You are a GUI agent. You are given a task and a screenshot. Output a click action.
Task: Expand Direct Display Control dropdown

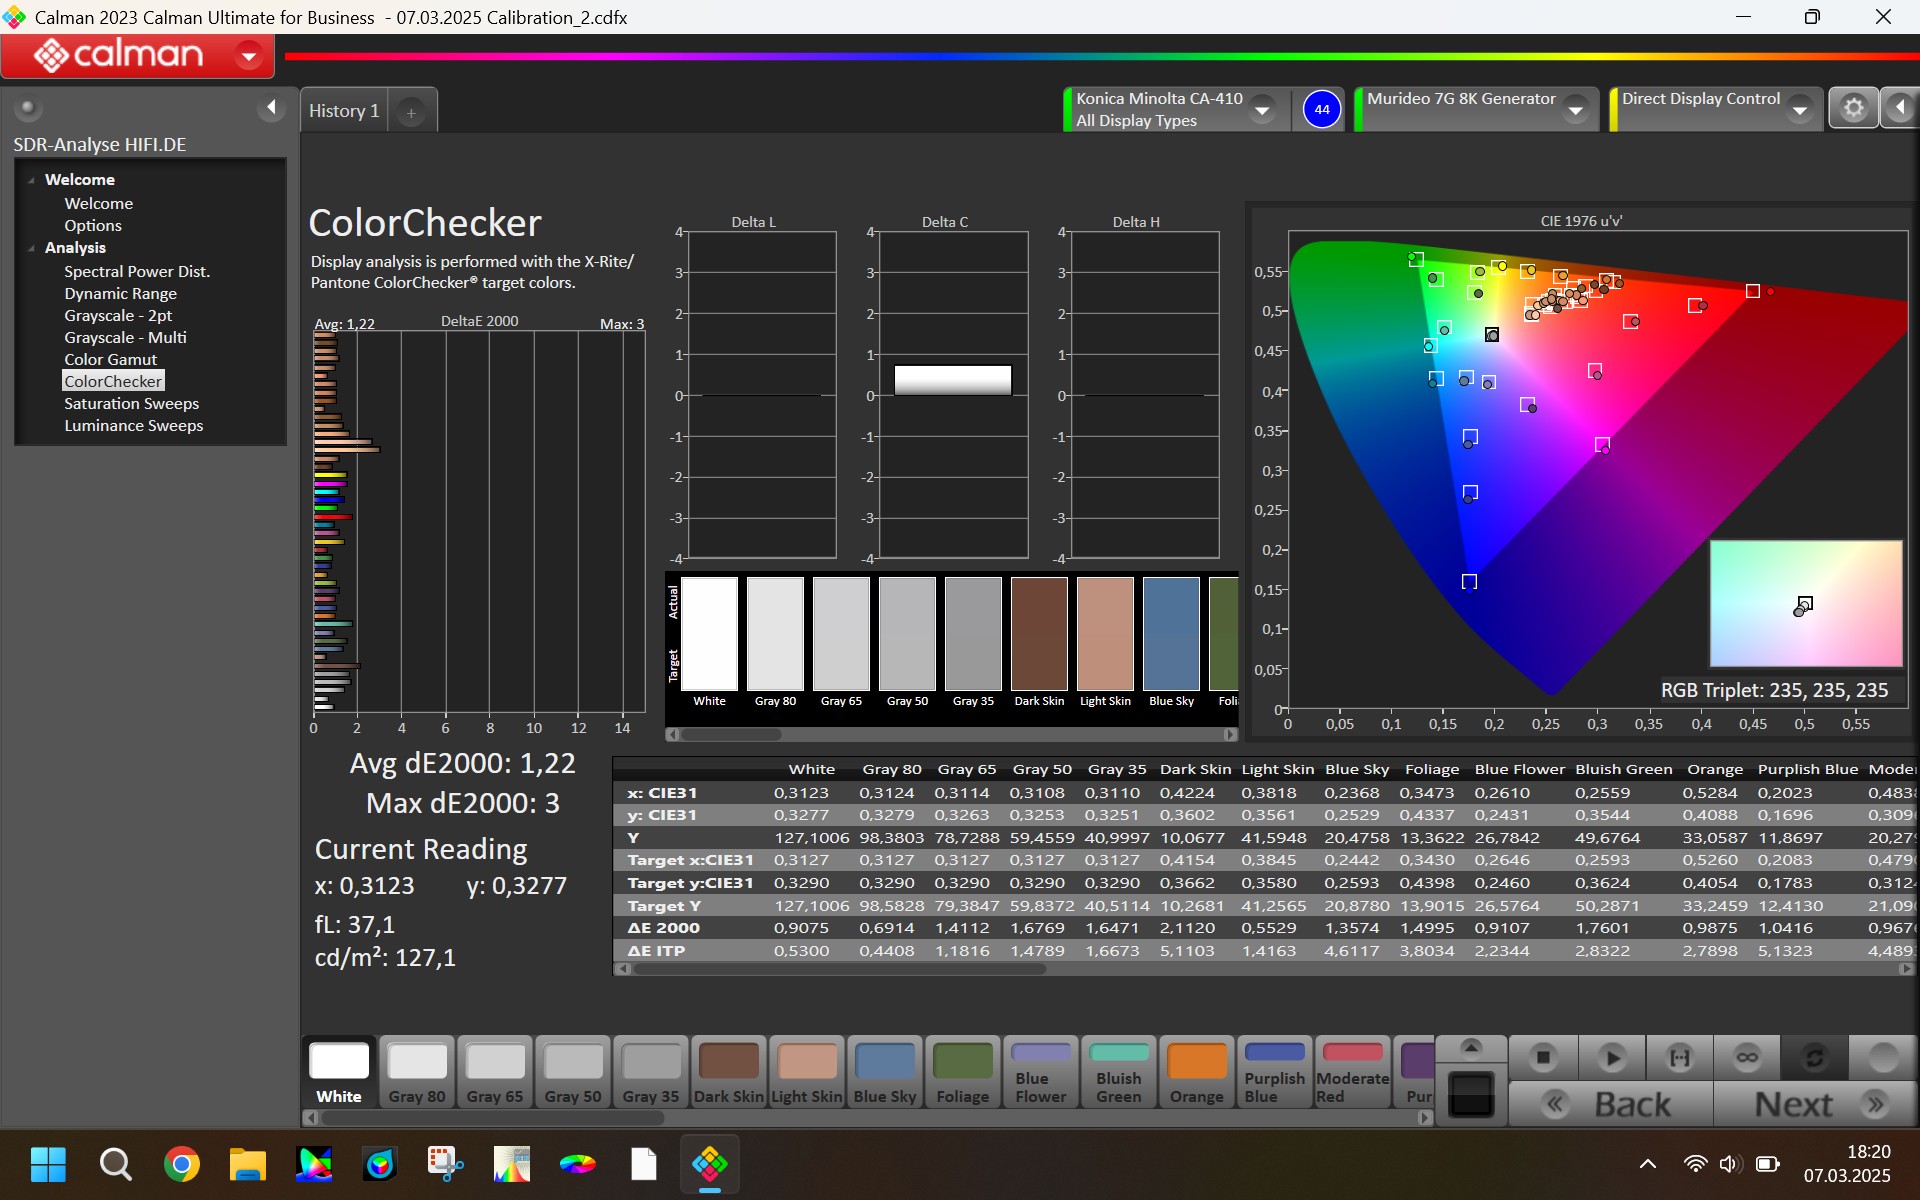coord(1800,110)
